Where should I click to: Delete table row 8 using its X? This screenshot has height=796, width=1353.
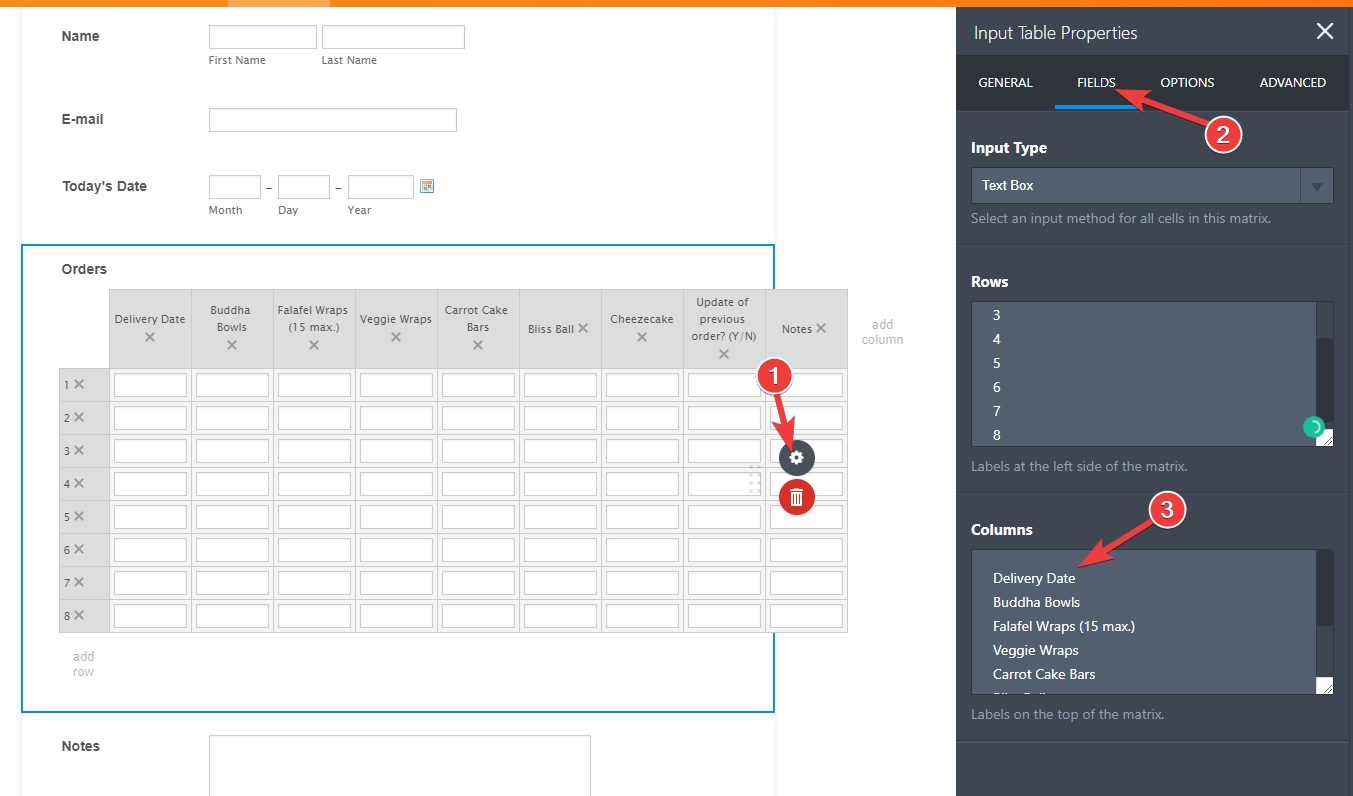(77, 615)
